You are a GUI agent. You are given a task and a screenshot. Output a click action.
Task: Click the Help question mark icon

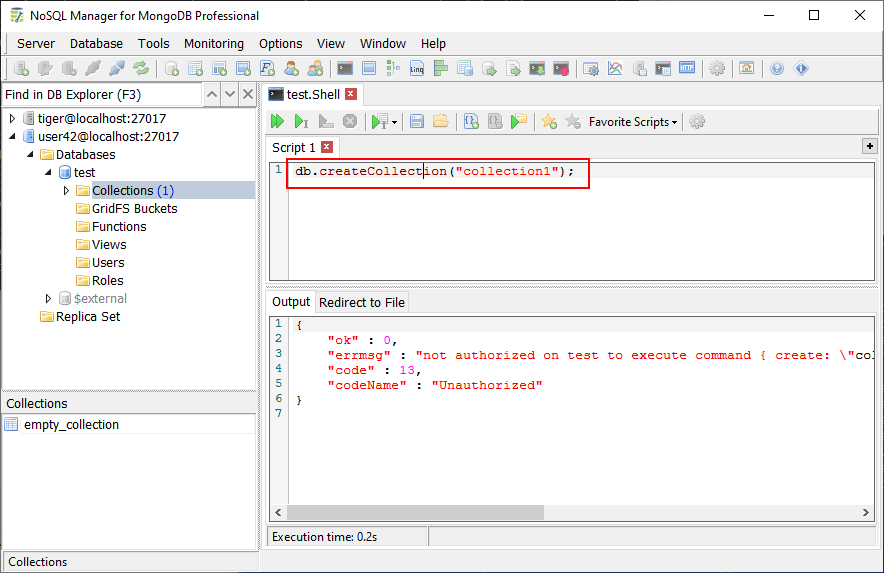tap(777, 69)
